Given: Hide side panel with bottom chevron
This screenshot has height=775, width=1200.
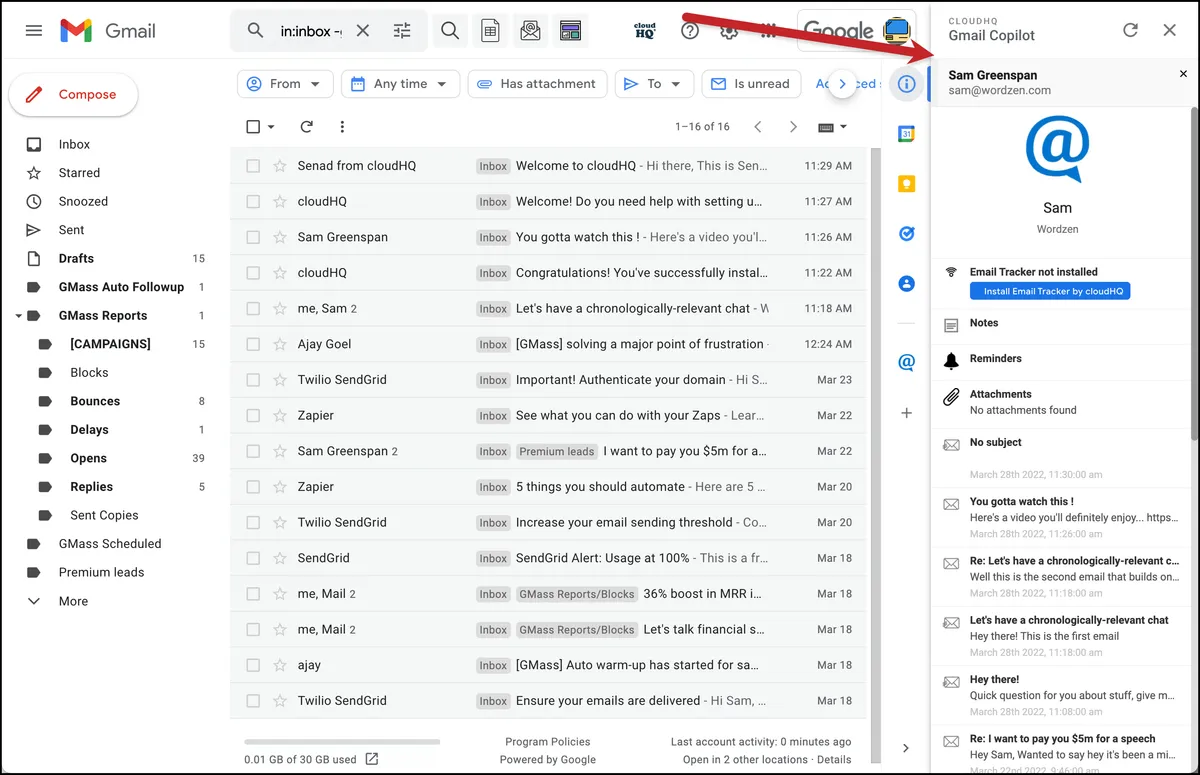Looking at the screenshot, I should [906, 748].
